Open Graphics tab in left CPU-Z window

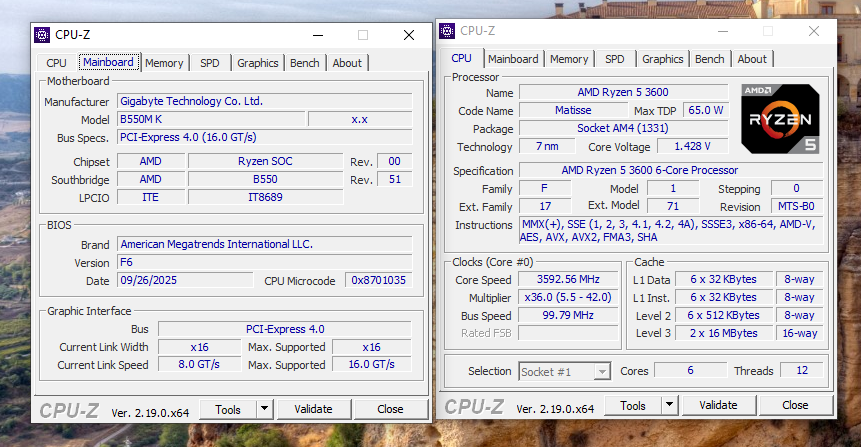click(258, 63)
